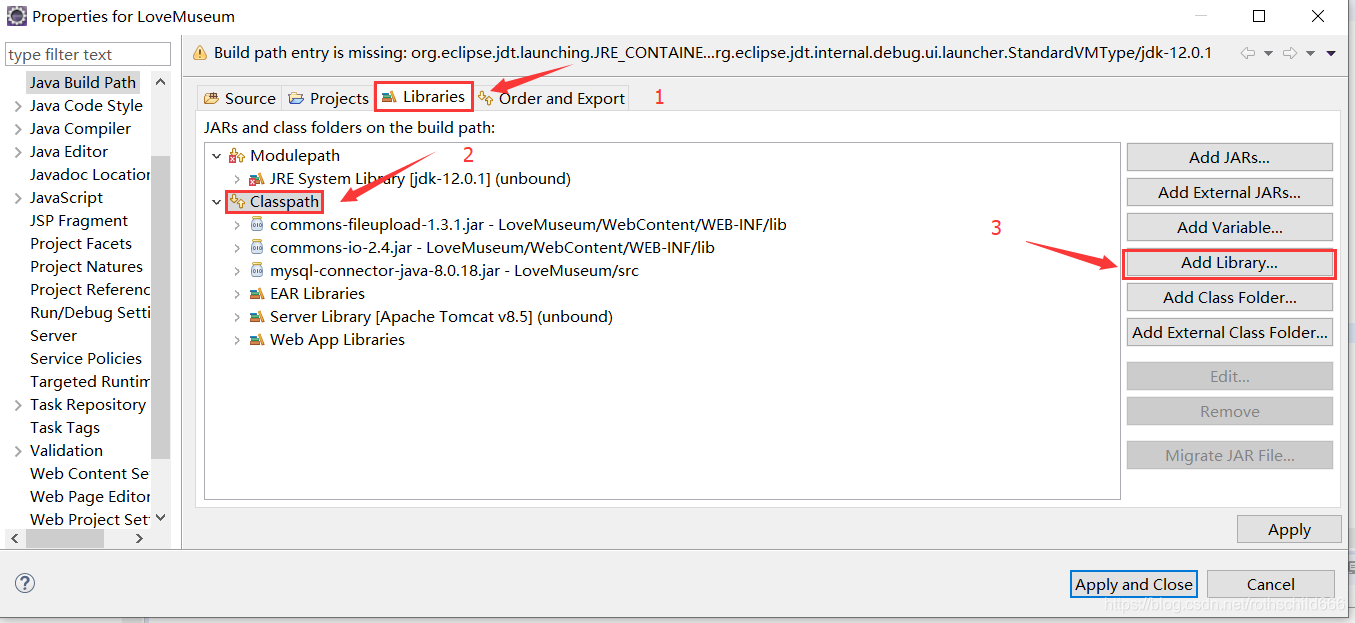Click the commons-fileupload-1.3.1.jar file icon
The image size is (1355, 623).
click(x=257, y=225)
